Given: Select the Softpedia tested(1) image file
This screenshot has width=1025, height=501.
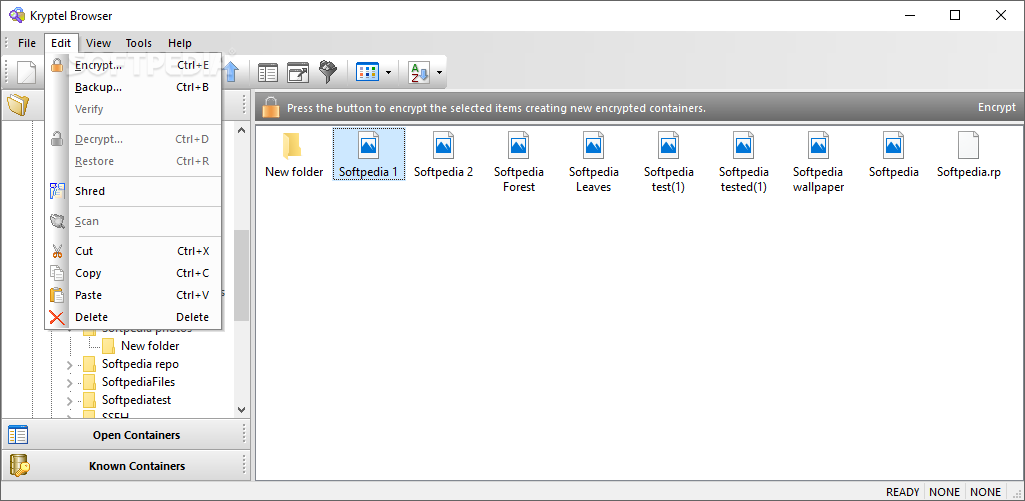Looking at the screenshot, I should pyautogui.click(x=744, y=162).
